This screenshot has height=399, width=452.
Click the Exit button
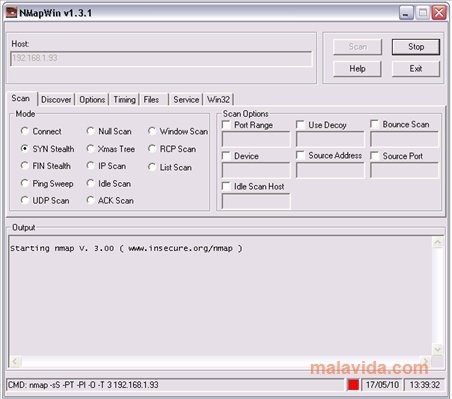[416, 69]
